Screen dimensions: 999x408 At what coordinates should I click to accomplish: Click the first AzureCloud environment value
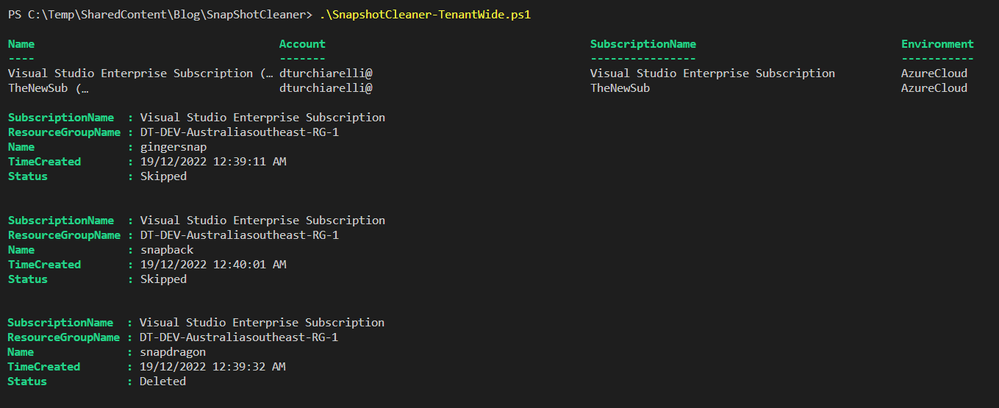934,73
